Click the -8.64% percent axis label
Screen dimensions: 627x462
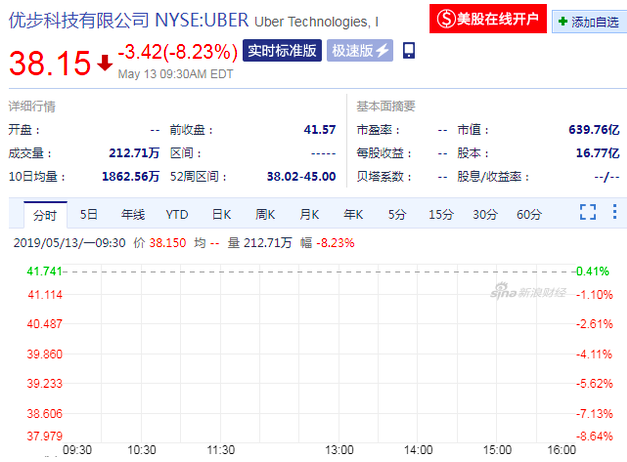(x=594, y=436)
